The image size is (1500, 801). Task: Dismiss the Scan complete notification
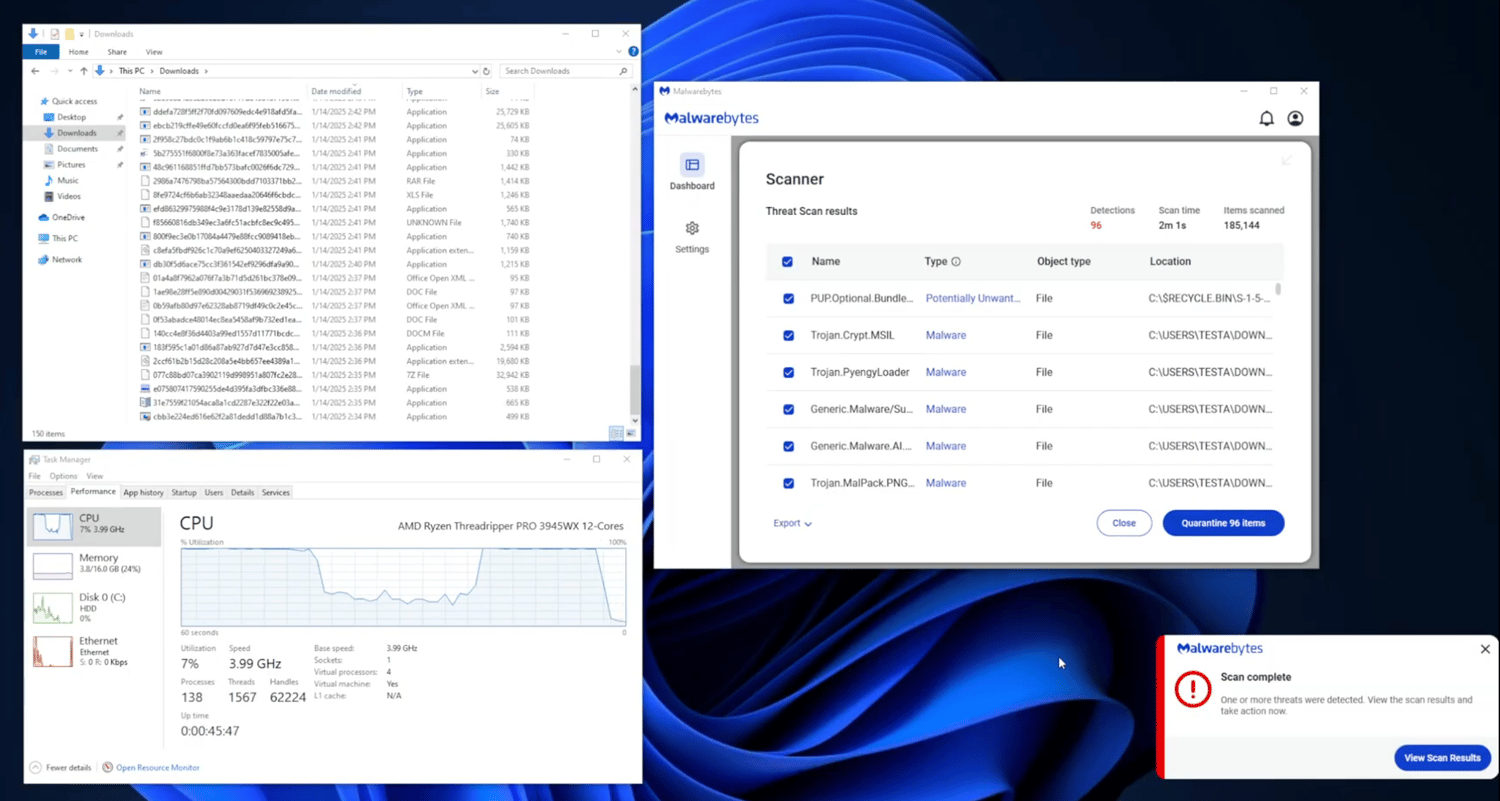(x=1485, y=649)
